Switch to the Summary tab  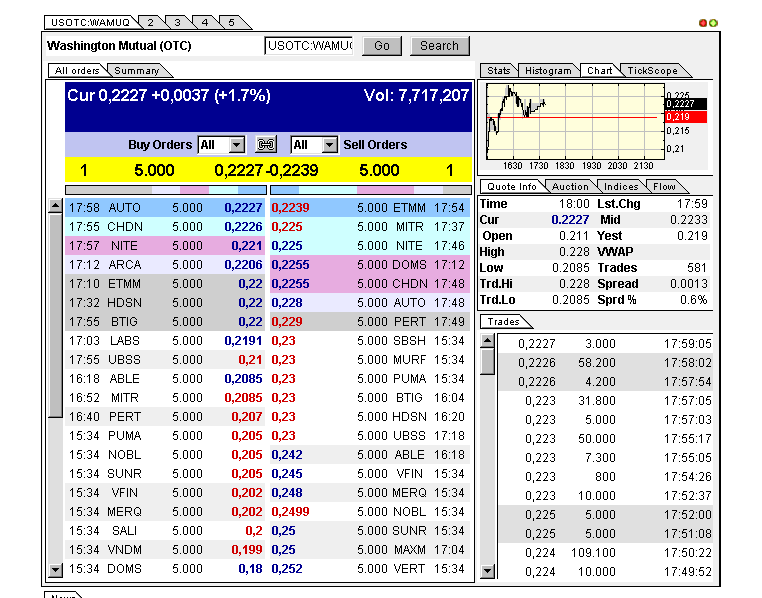click(137, 71)
